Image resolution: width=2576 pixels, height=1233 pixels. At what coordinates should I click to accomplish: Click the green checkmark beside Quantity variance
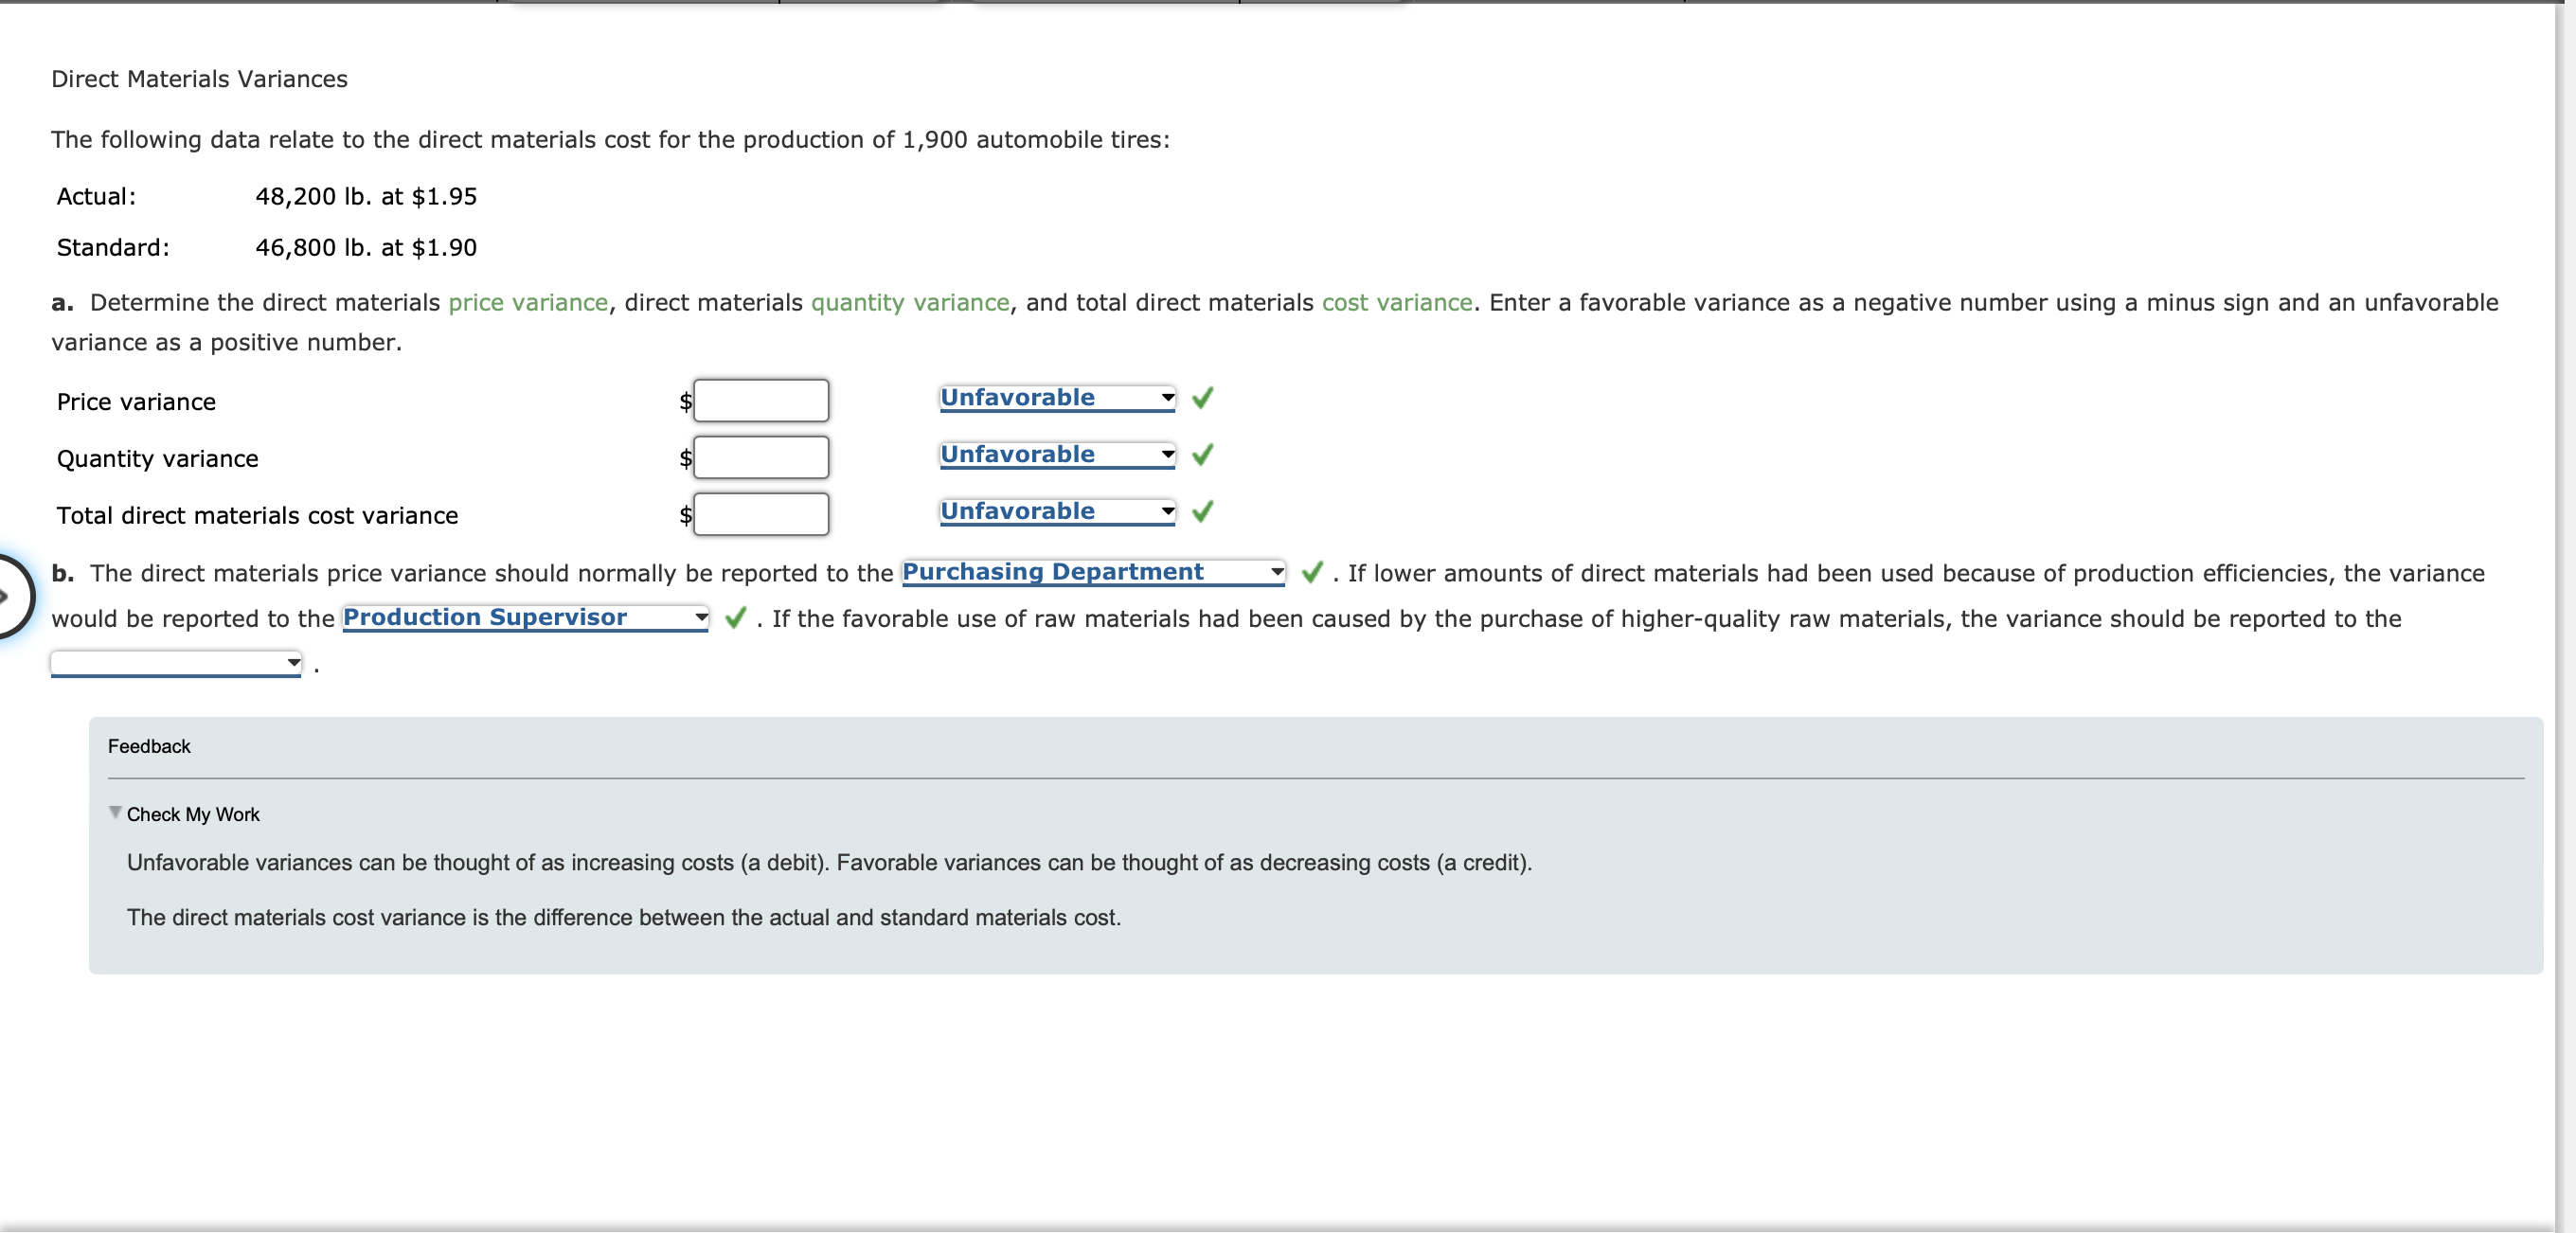pos(1203,455)
